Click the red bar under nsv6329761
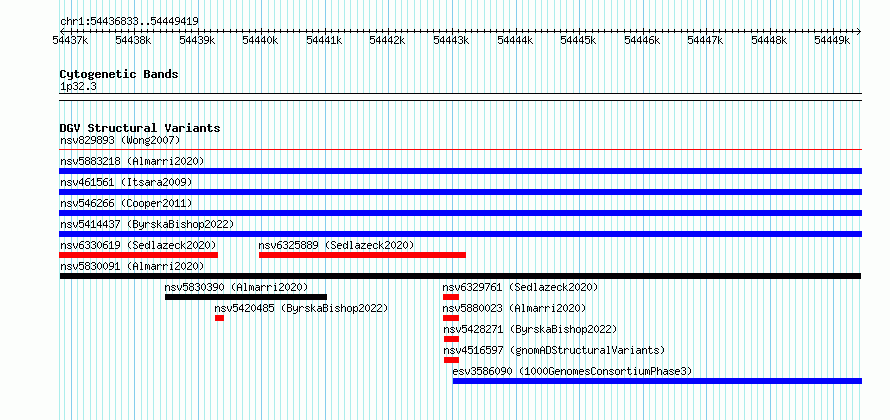890x420 pixels. (x=451, y=297)
